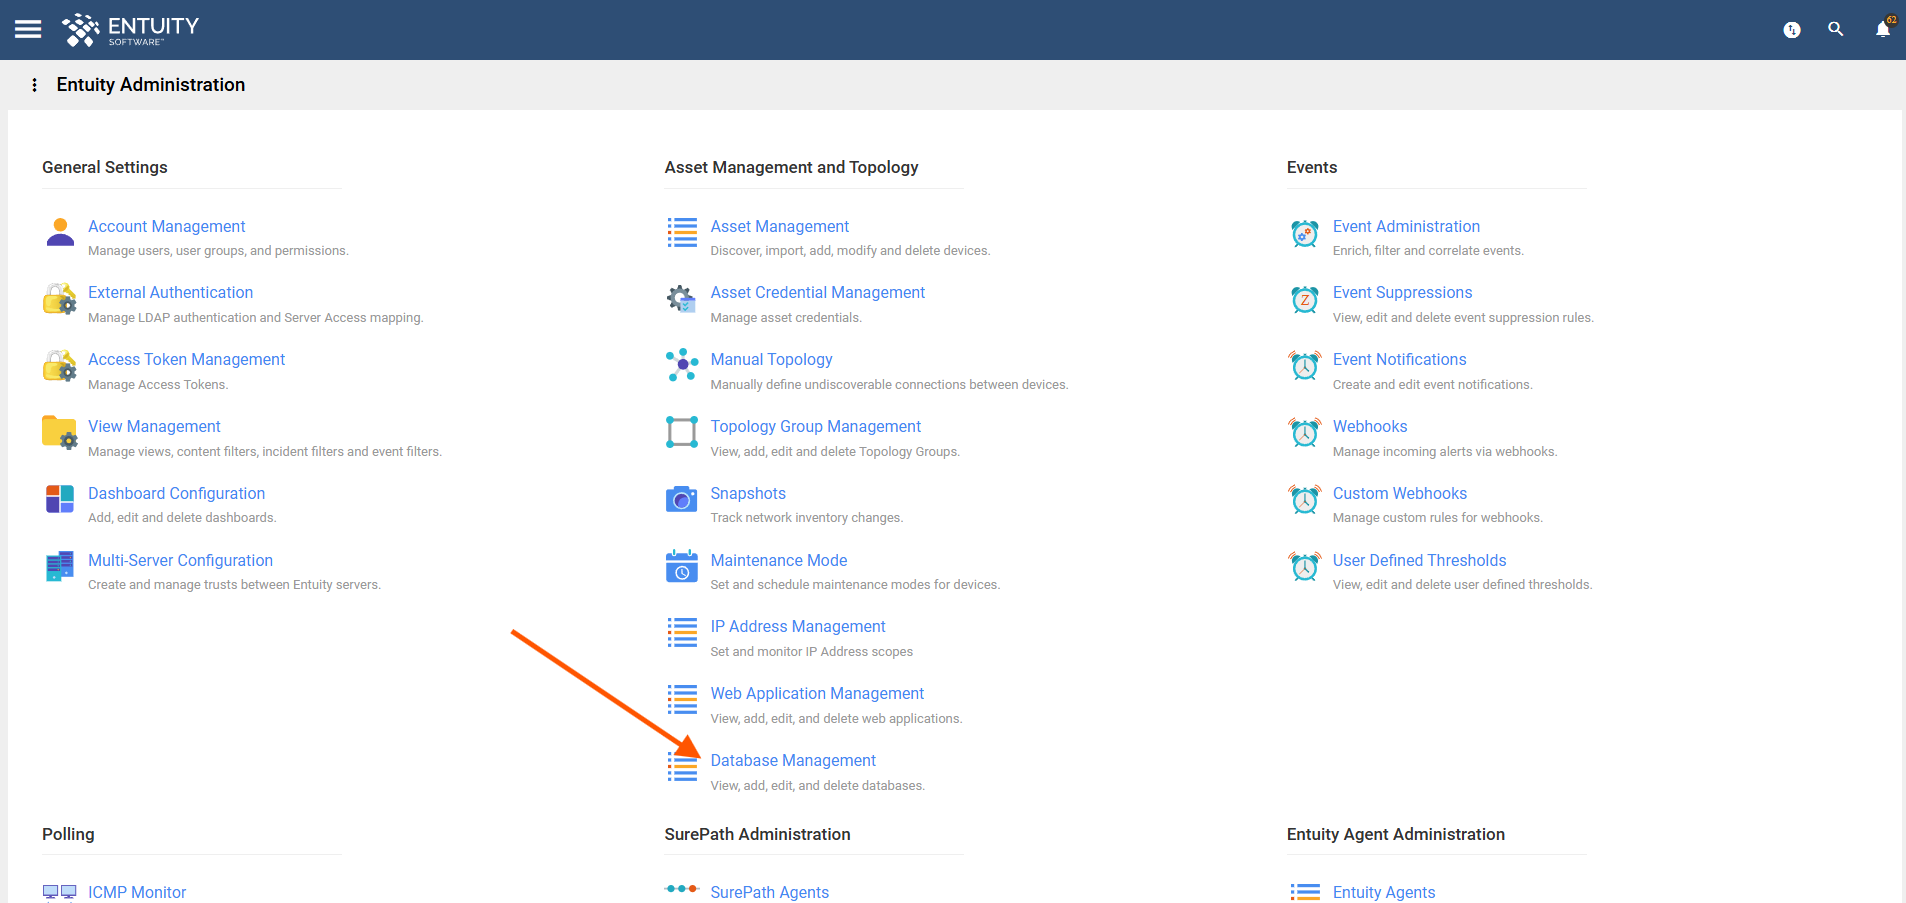Click the Entuity Agents list icon
1906x903 pixels.
point(1305,892)
